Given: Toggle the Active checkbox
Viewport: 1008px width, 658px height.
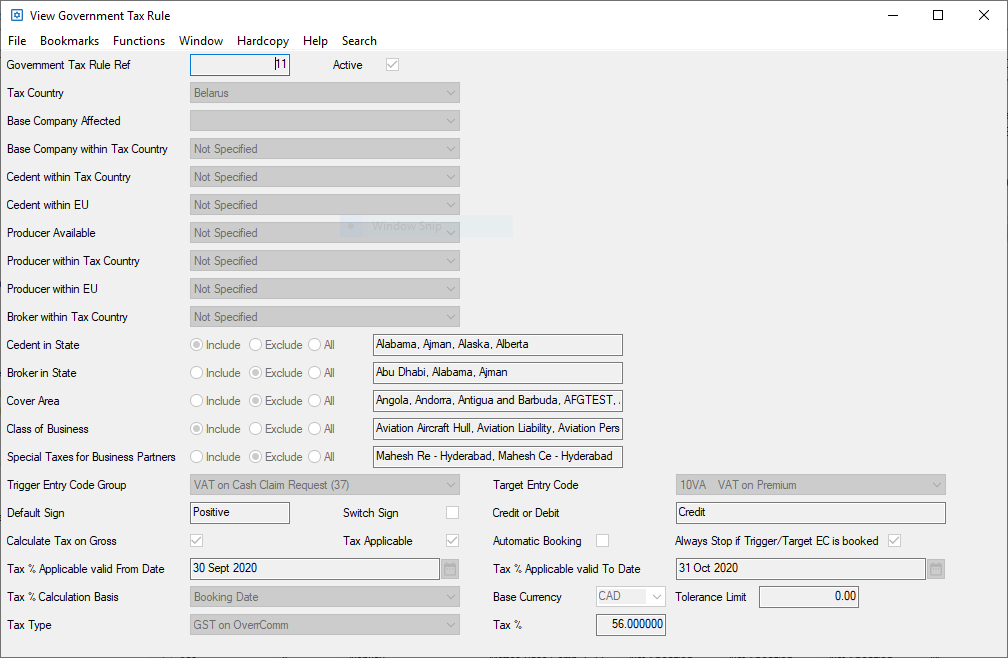Looking at the screenshot, I should click(x=393, y=65).
